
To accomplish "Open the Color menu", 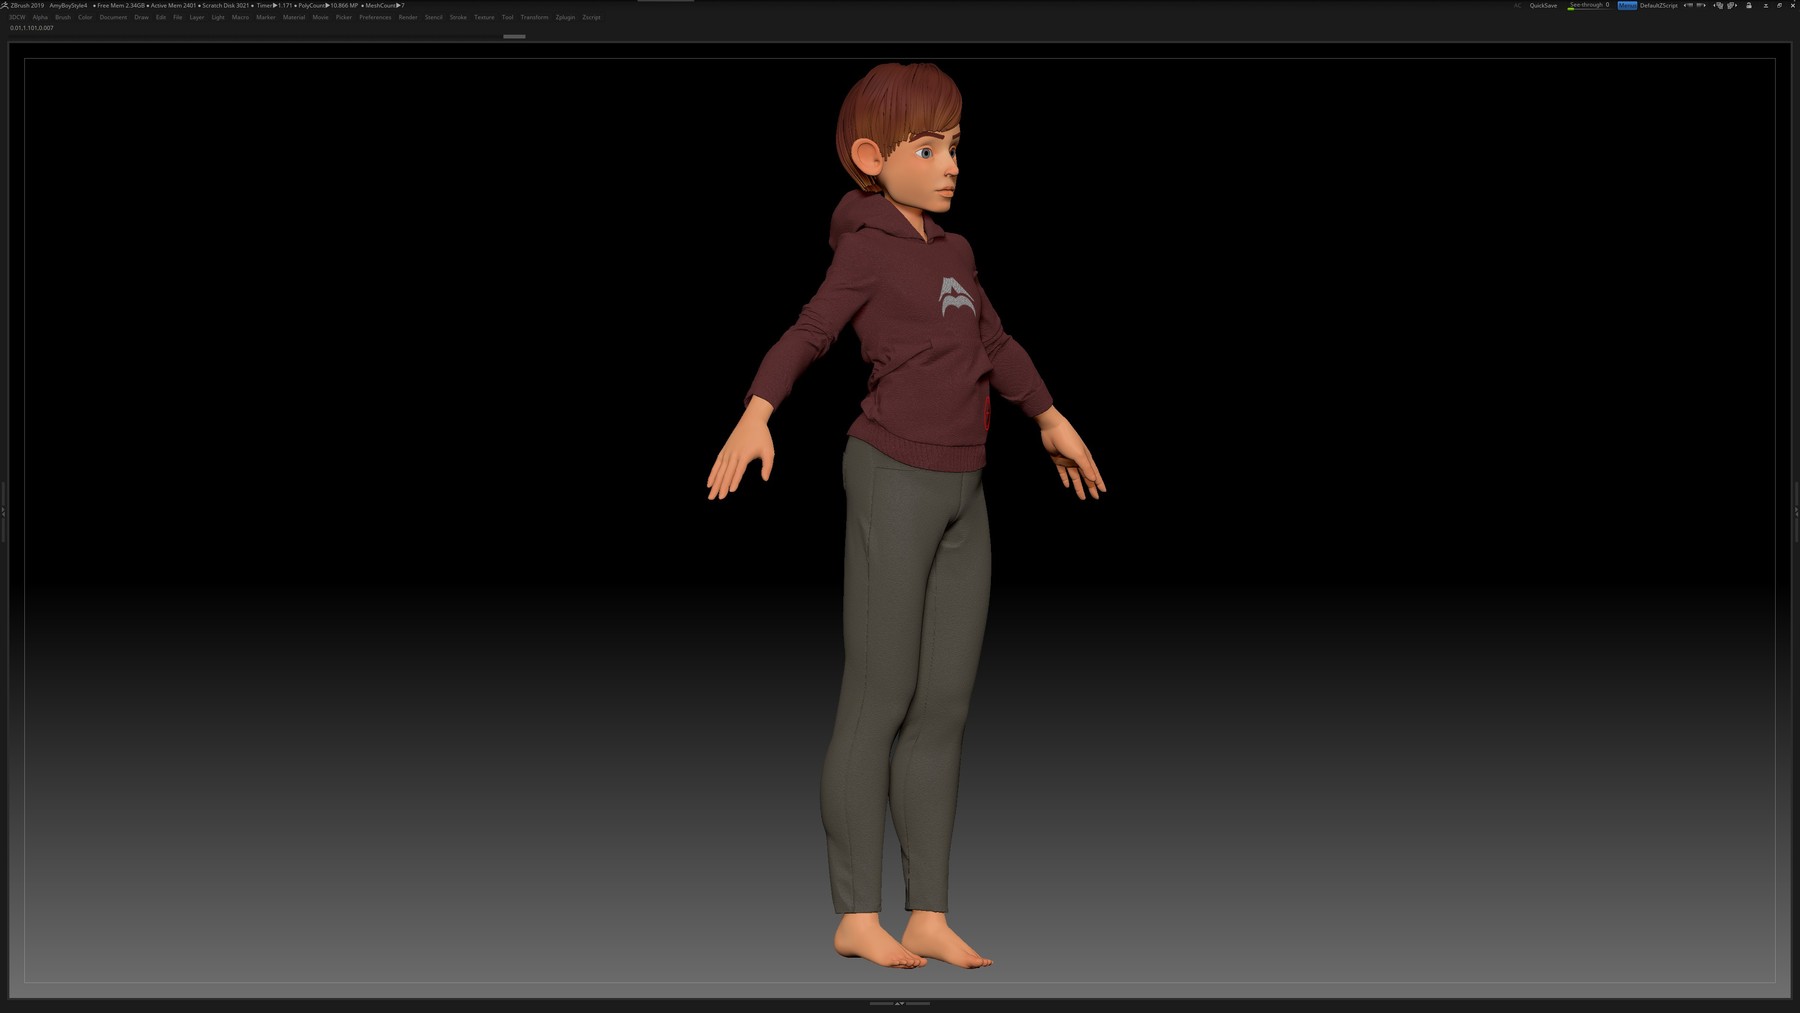I will [85, 17].
